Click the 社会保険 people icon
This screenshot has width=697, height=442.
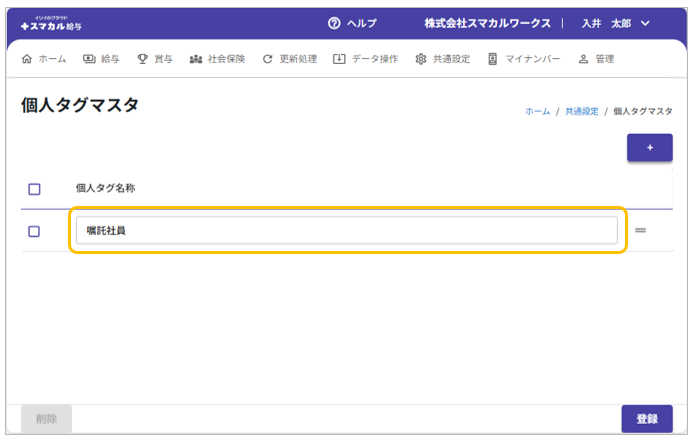click(196, 59)
